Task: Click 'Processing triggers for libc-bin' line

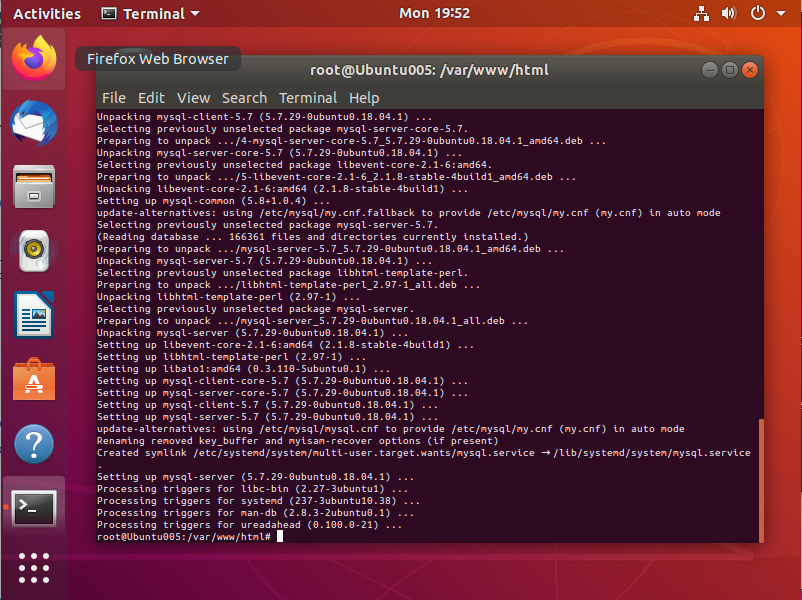Action: pos(252,488)
